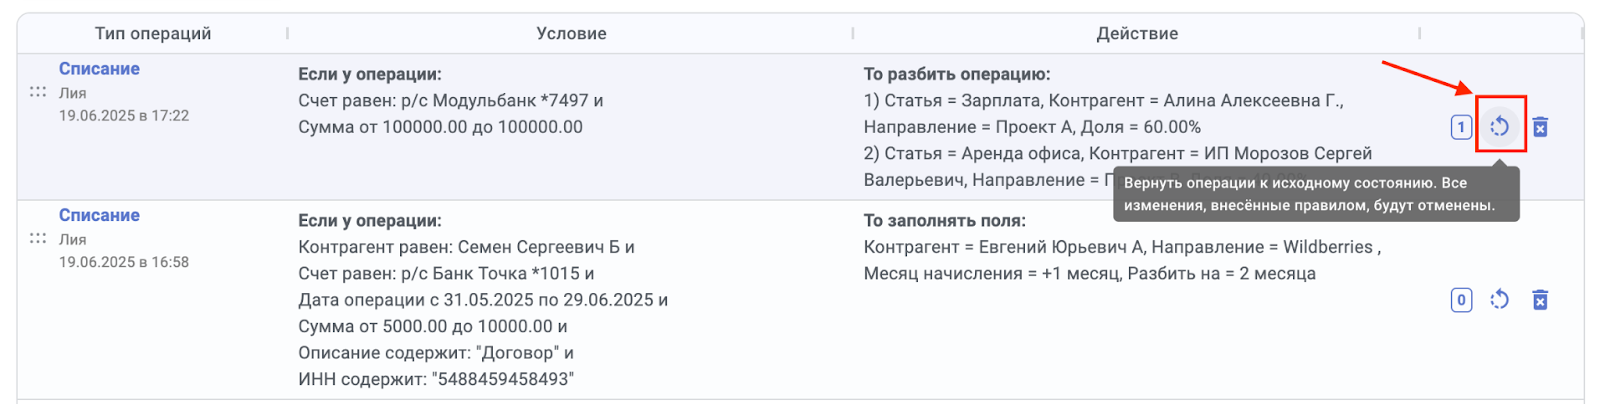Open the counter badge showing 0

pos(1461,300)
